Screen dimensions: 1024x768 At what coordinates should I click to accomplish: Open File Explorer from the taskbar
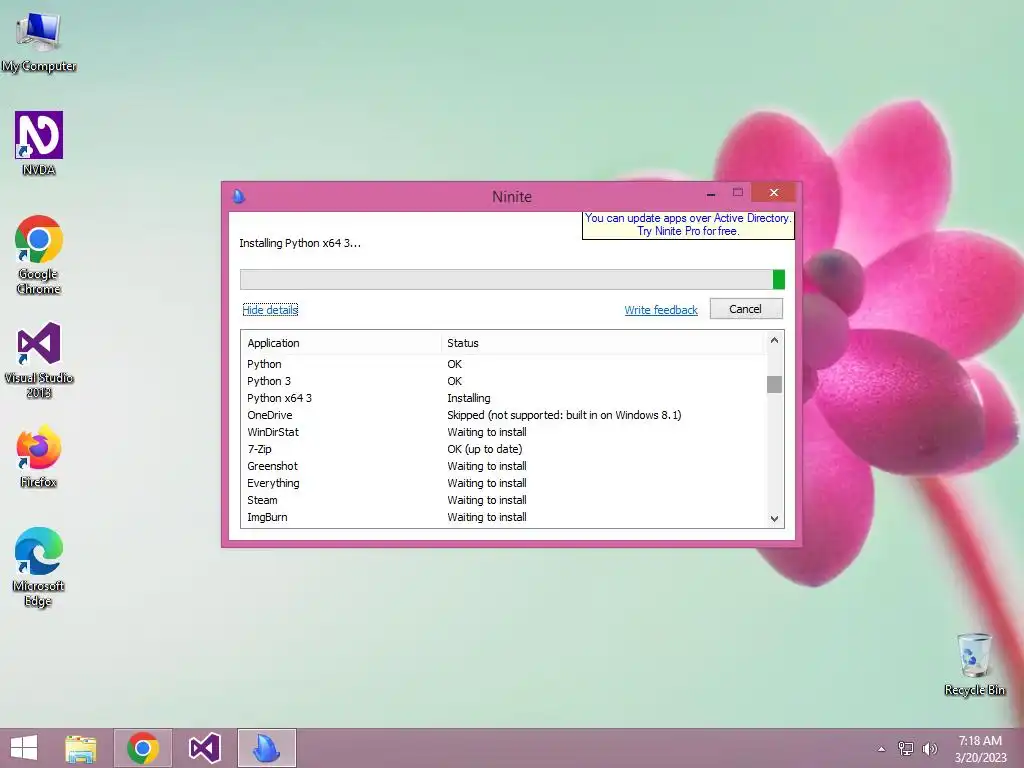pyautogui.click(x=81, y=748)
